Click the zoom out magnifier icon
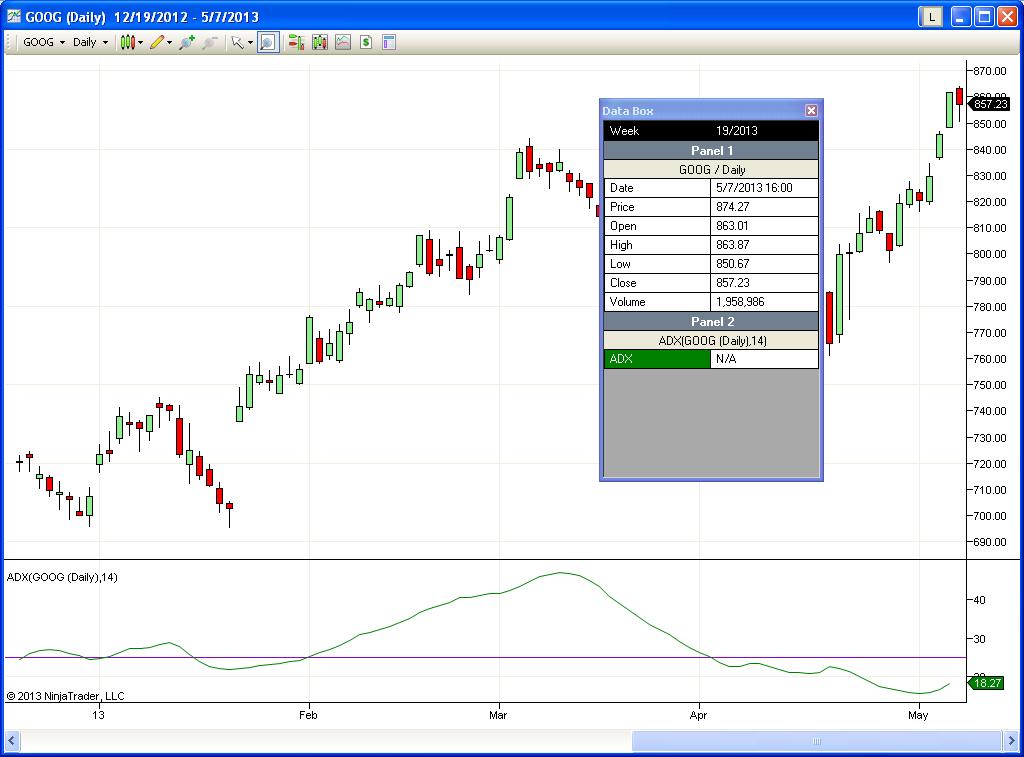This screenshot has height=757, width=1024. tap(210, 42)
